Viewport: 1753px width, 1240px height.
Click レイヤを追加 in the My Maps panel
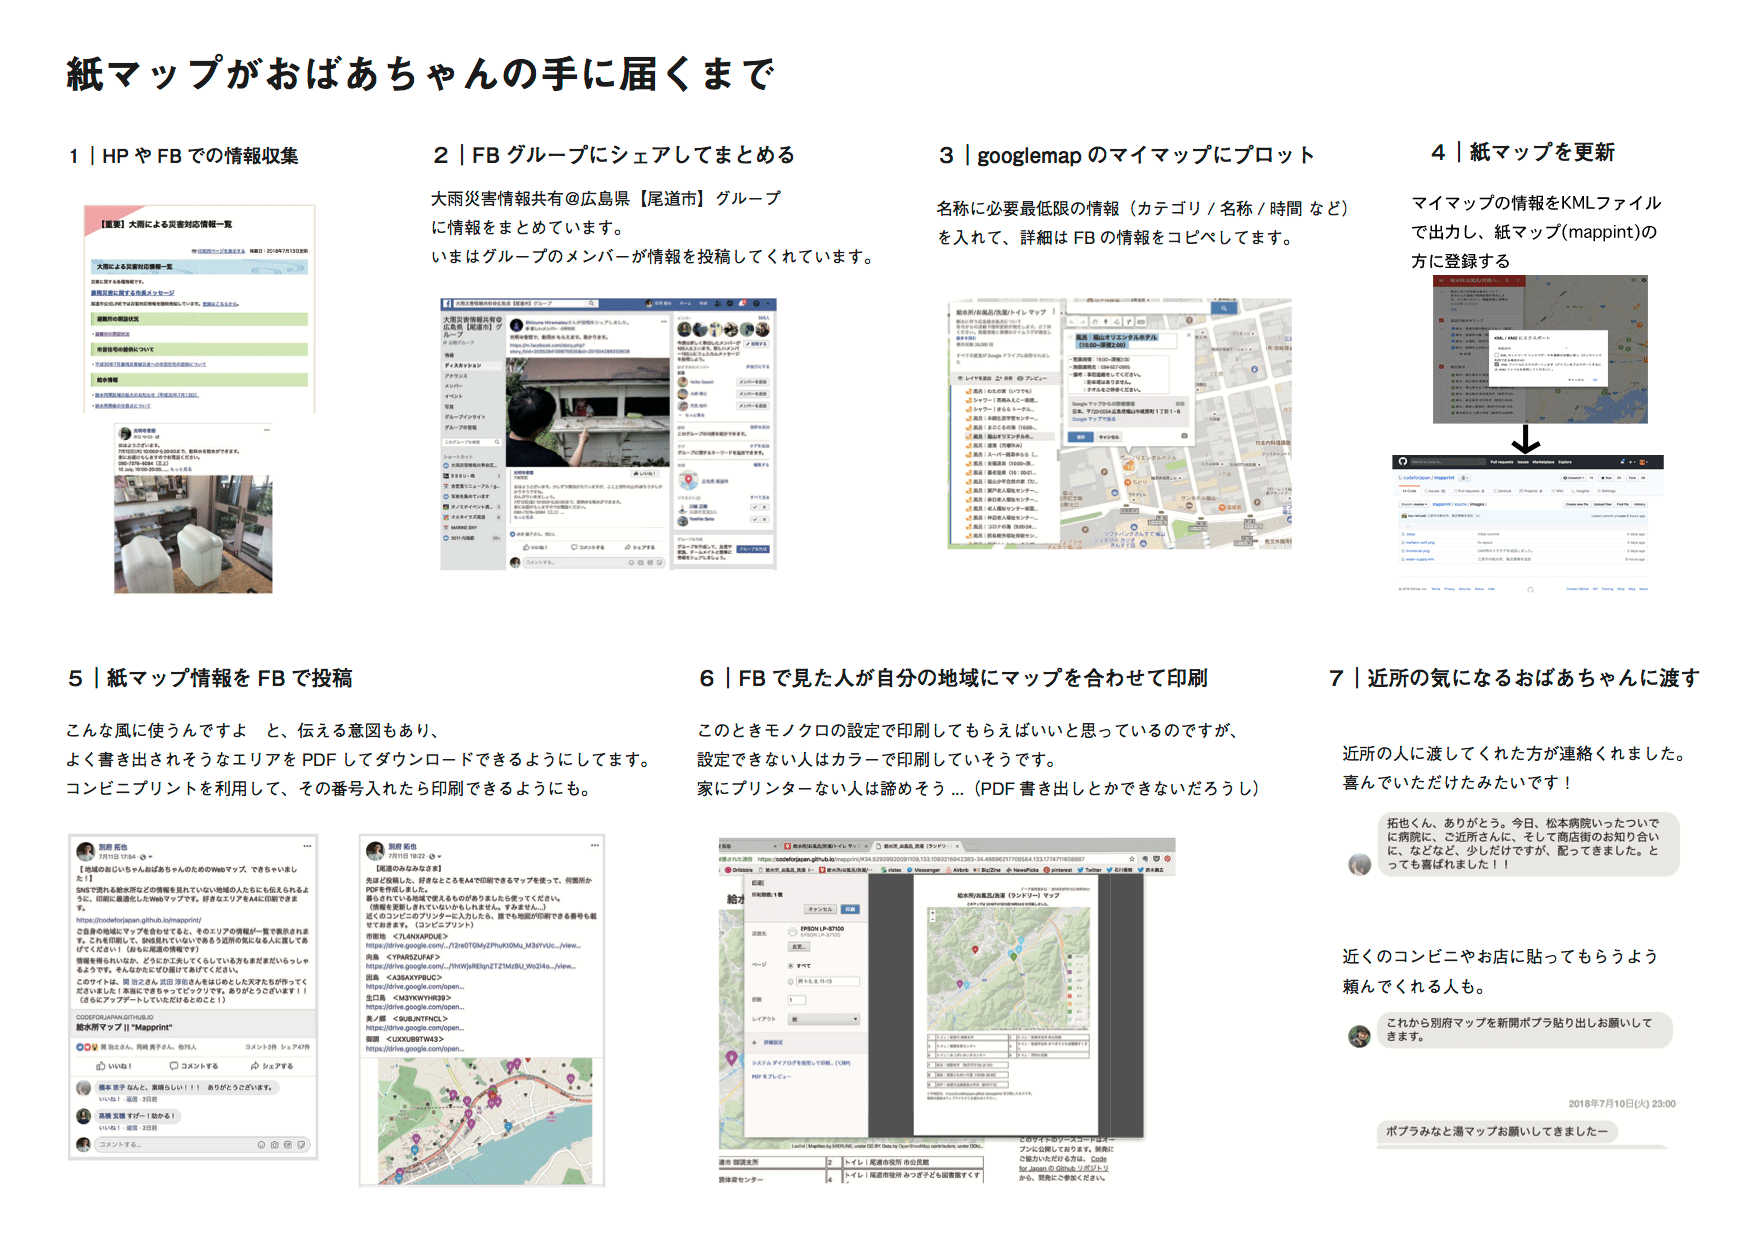975,378
